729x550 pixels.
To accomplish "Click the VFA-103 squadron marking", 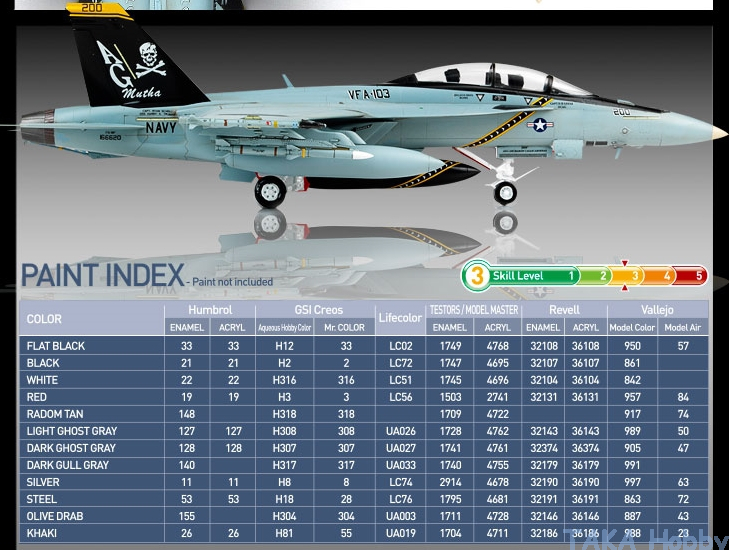I will [369, 94].
